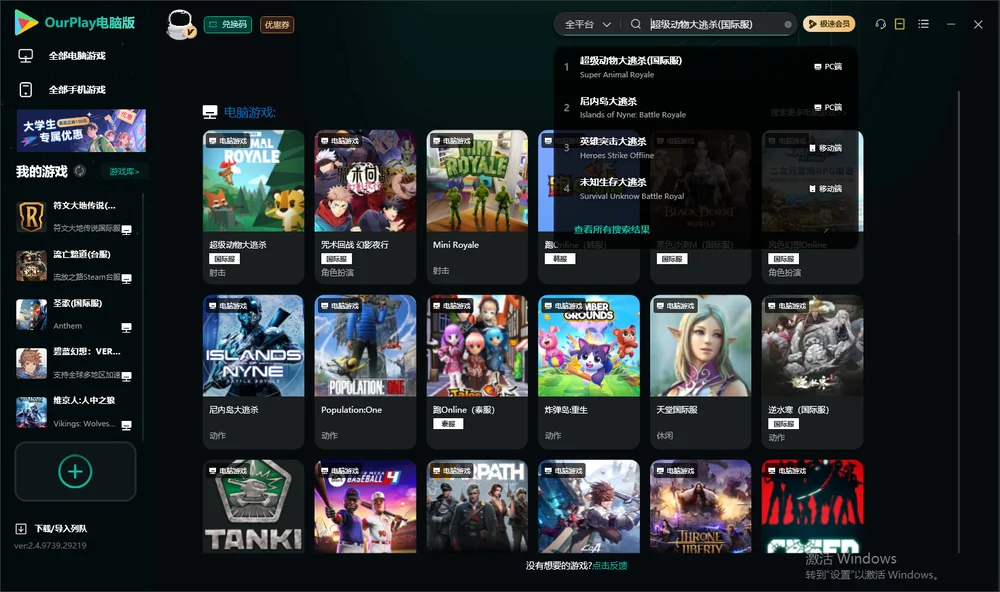Click the yellow mini-window icon in title bar
Screen dimensions: 1000x592
coord(900,24)
